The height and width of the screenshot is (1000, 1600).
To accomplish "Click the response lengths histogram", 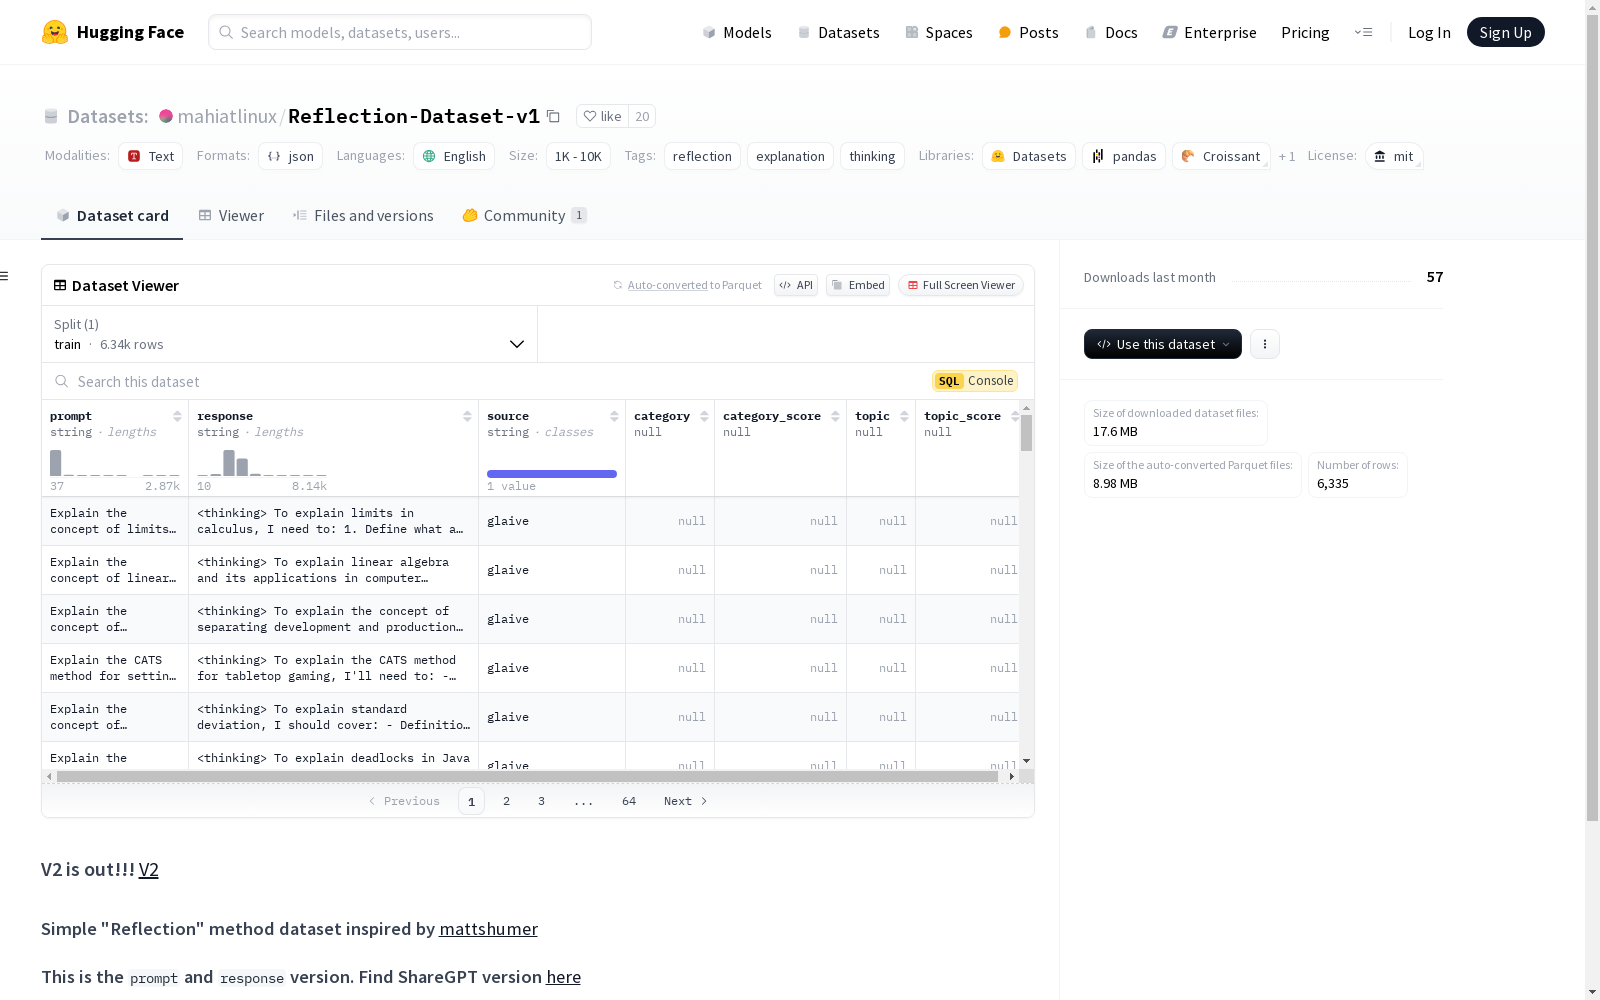I will point(262,463).
